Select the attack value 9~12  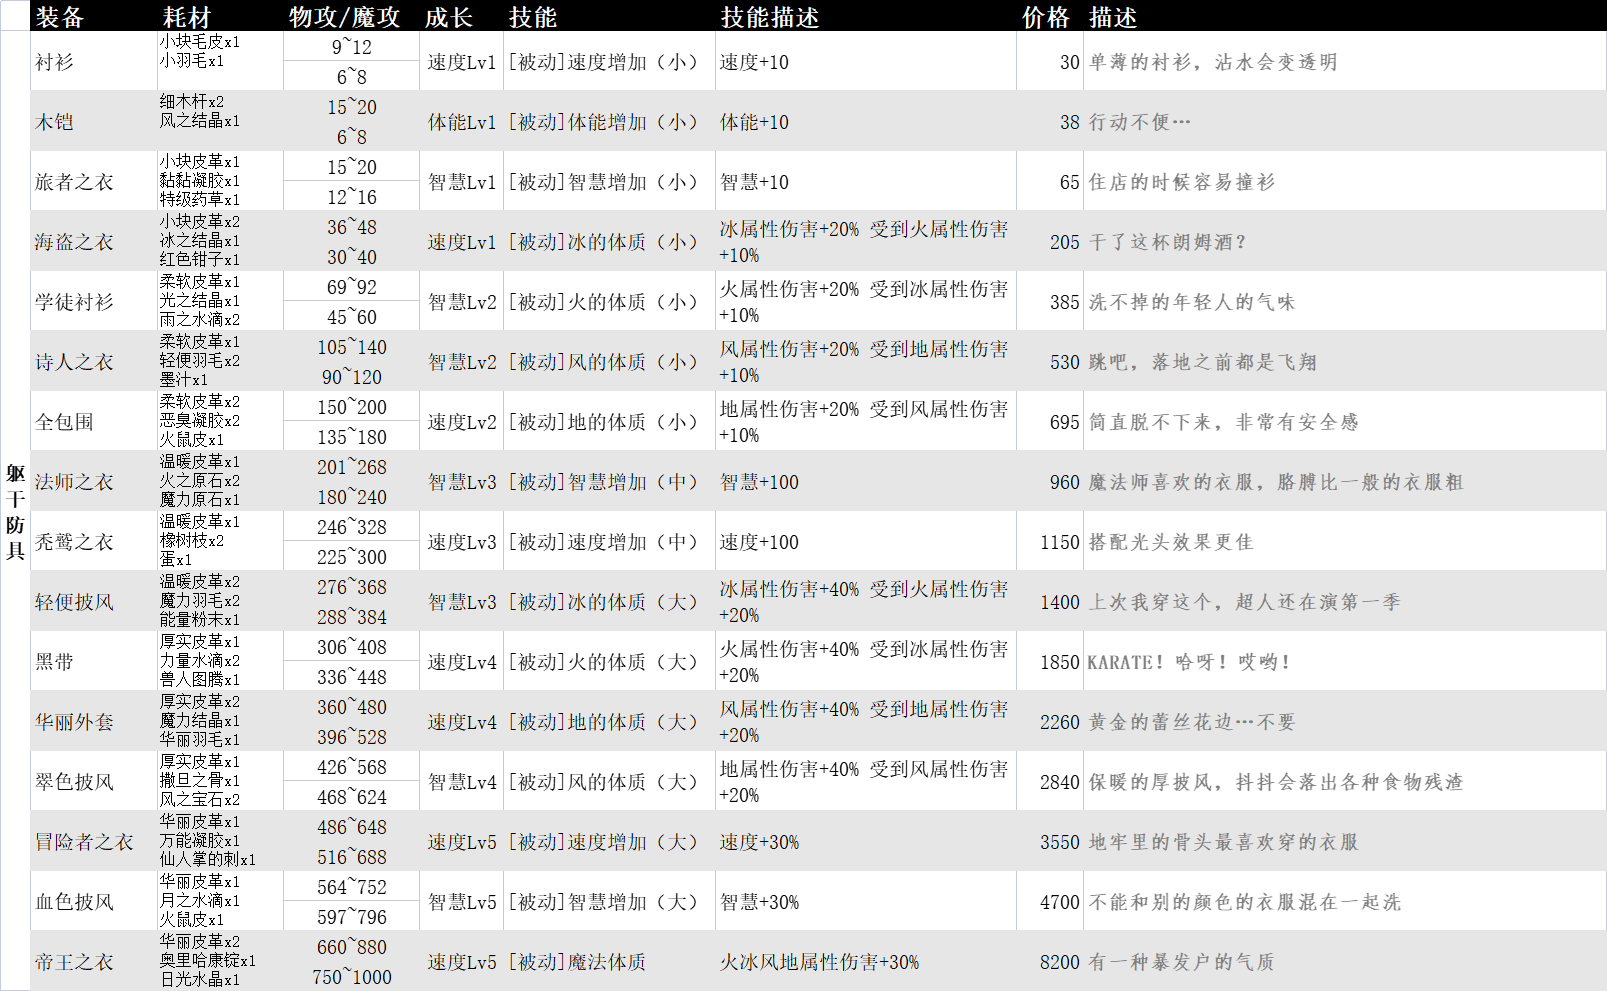coord(351,46)
